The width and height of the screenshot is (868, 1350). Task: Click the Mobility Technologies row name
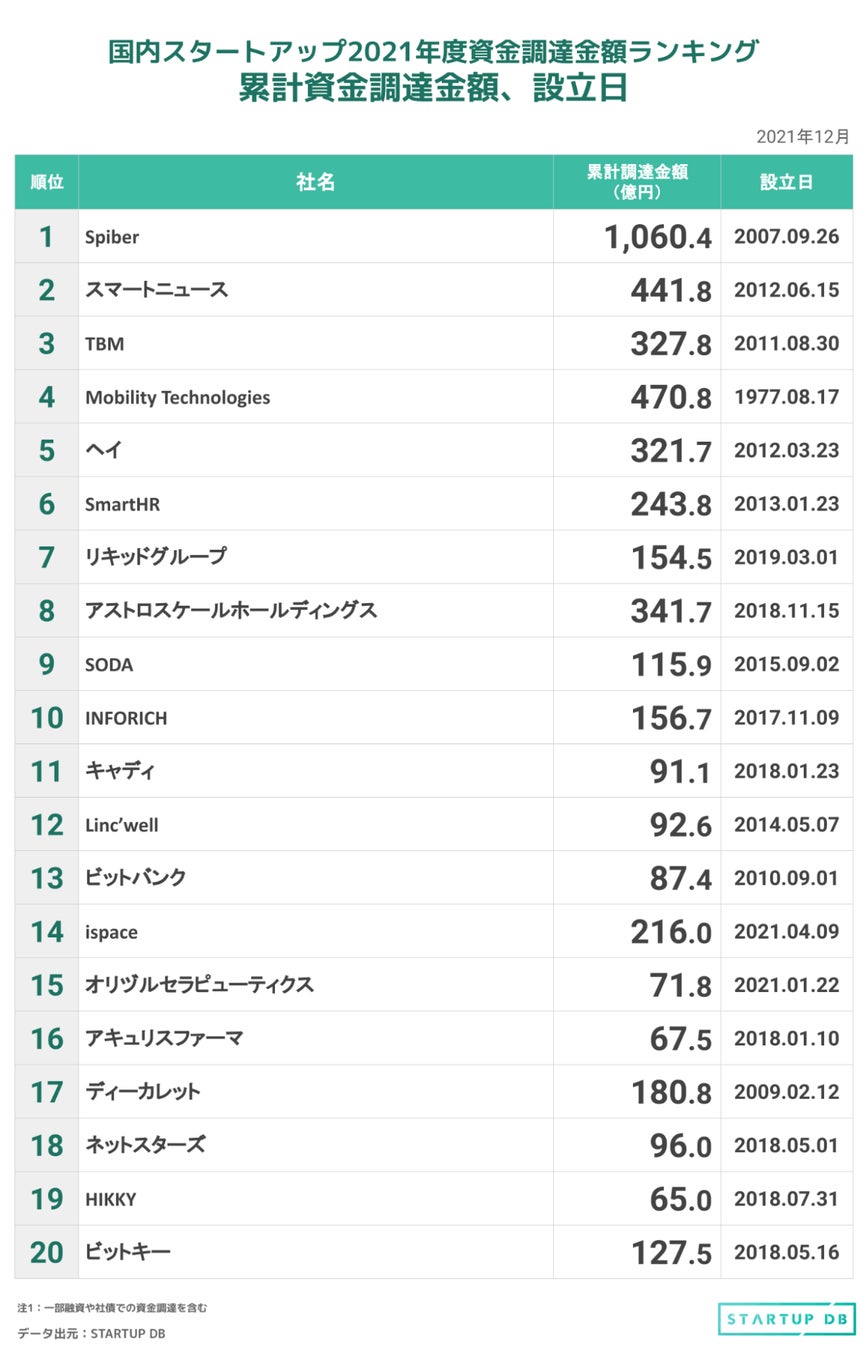click(x=178, y=397)
